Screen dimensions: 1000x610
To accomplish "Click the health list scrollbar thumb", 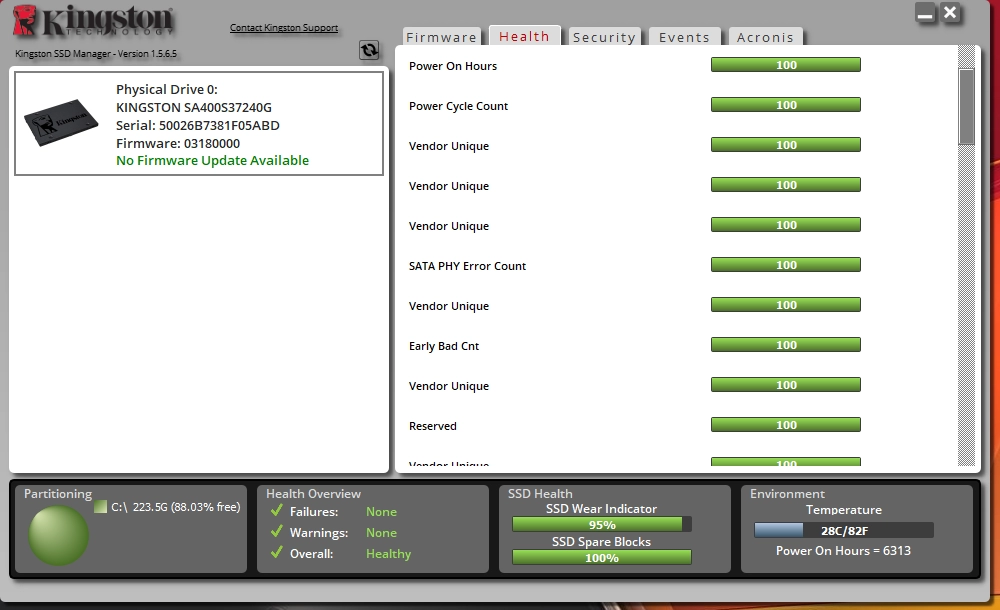I will (x=967, y=107).
